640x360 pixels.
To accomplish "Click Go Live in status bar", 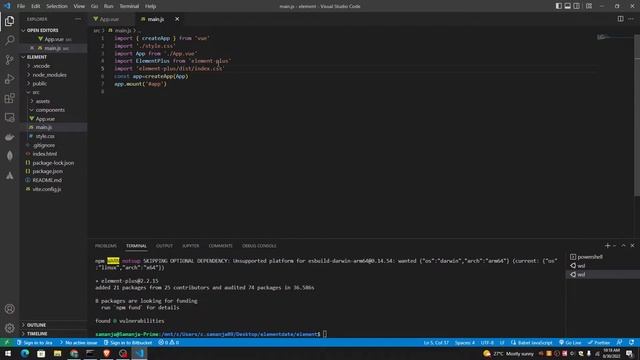I will 570,342.
